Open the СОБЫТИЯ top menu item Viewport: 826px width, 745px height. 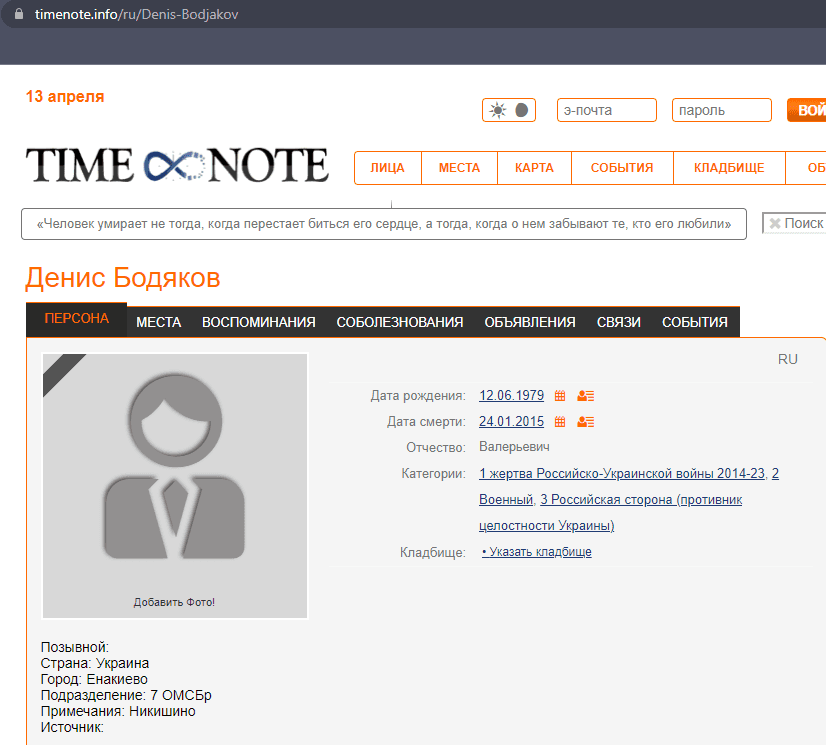(622, 168)
